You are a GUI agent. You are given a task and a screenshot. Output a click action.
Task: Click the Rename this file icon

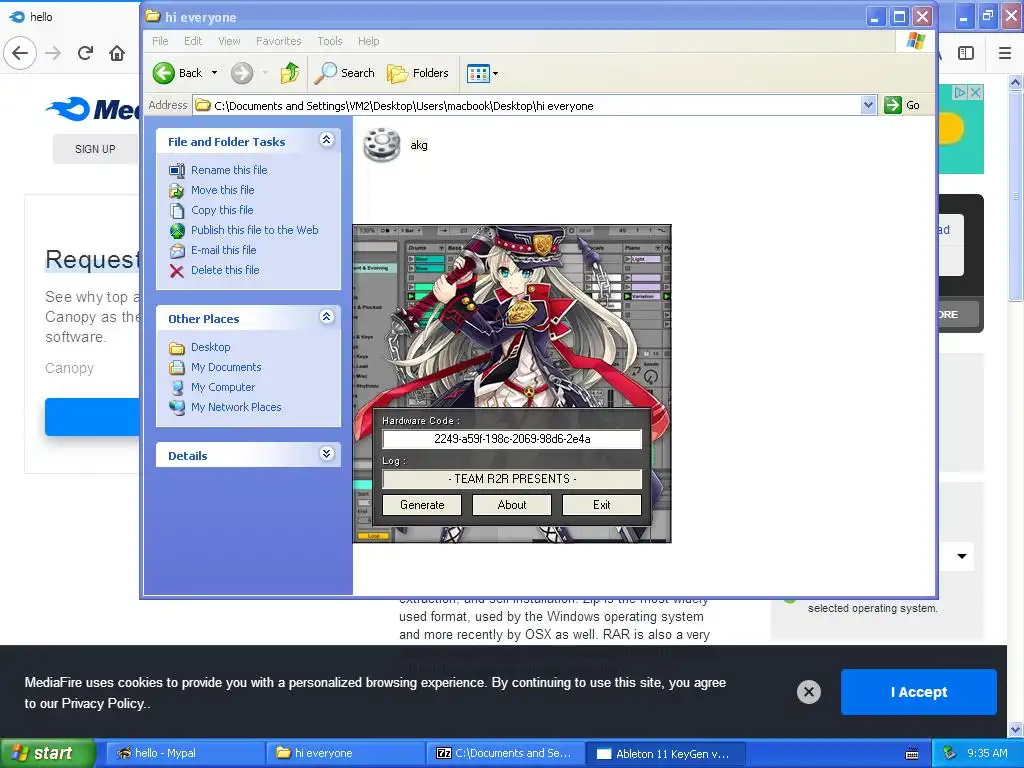[x=177, y=170]
